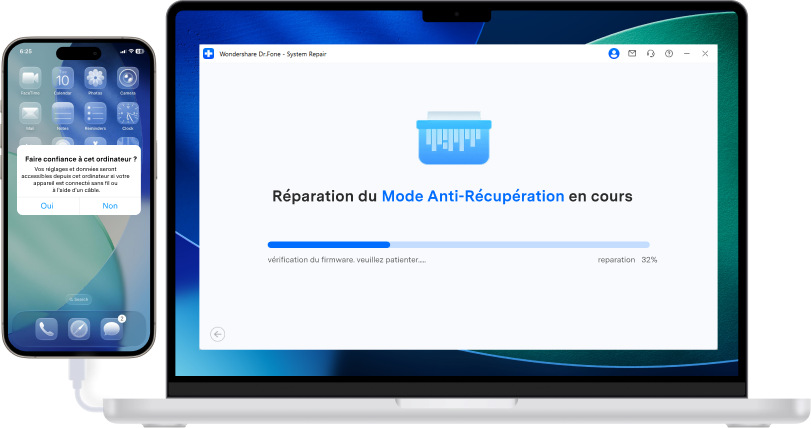This screenshot has width=811, height=428.
Task: Click the repair progress bar
Action: (458, 244)
